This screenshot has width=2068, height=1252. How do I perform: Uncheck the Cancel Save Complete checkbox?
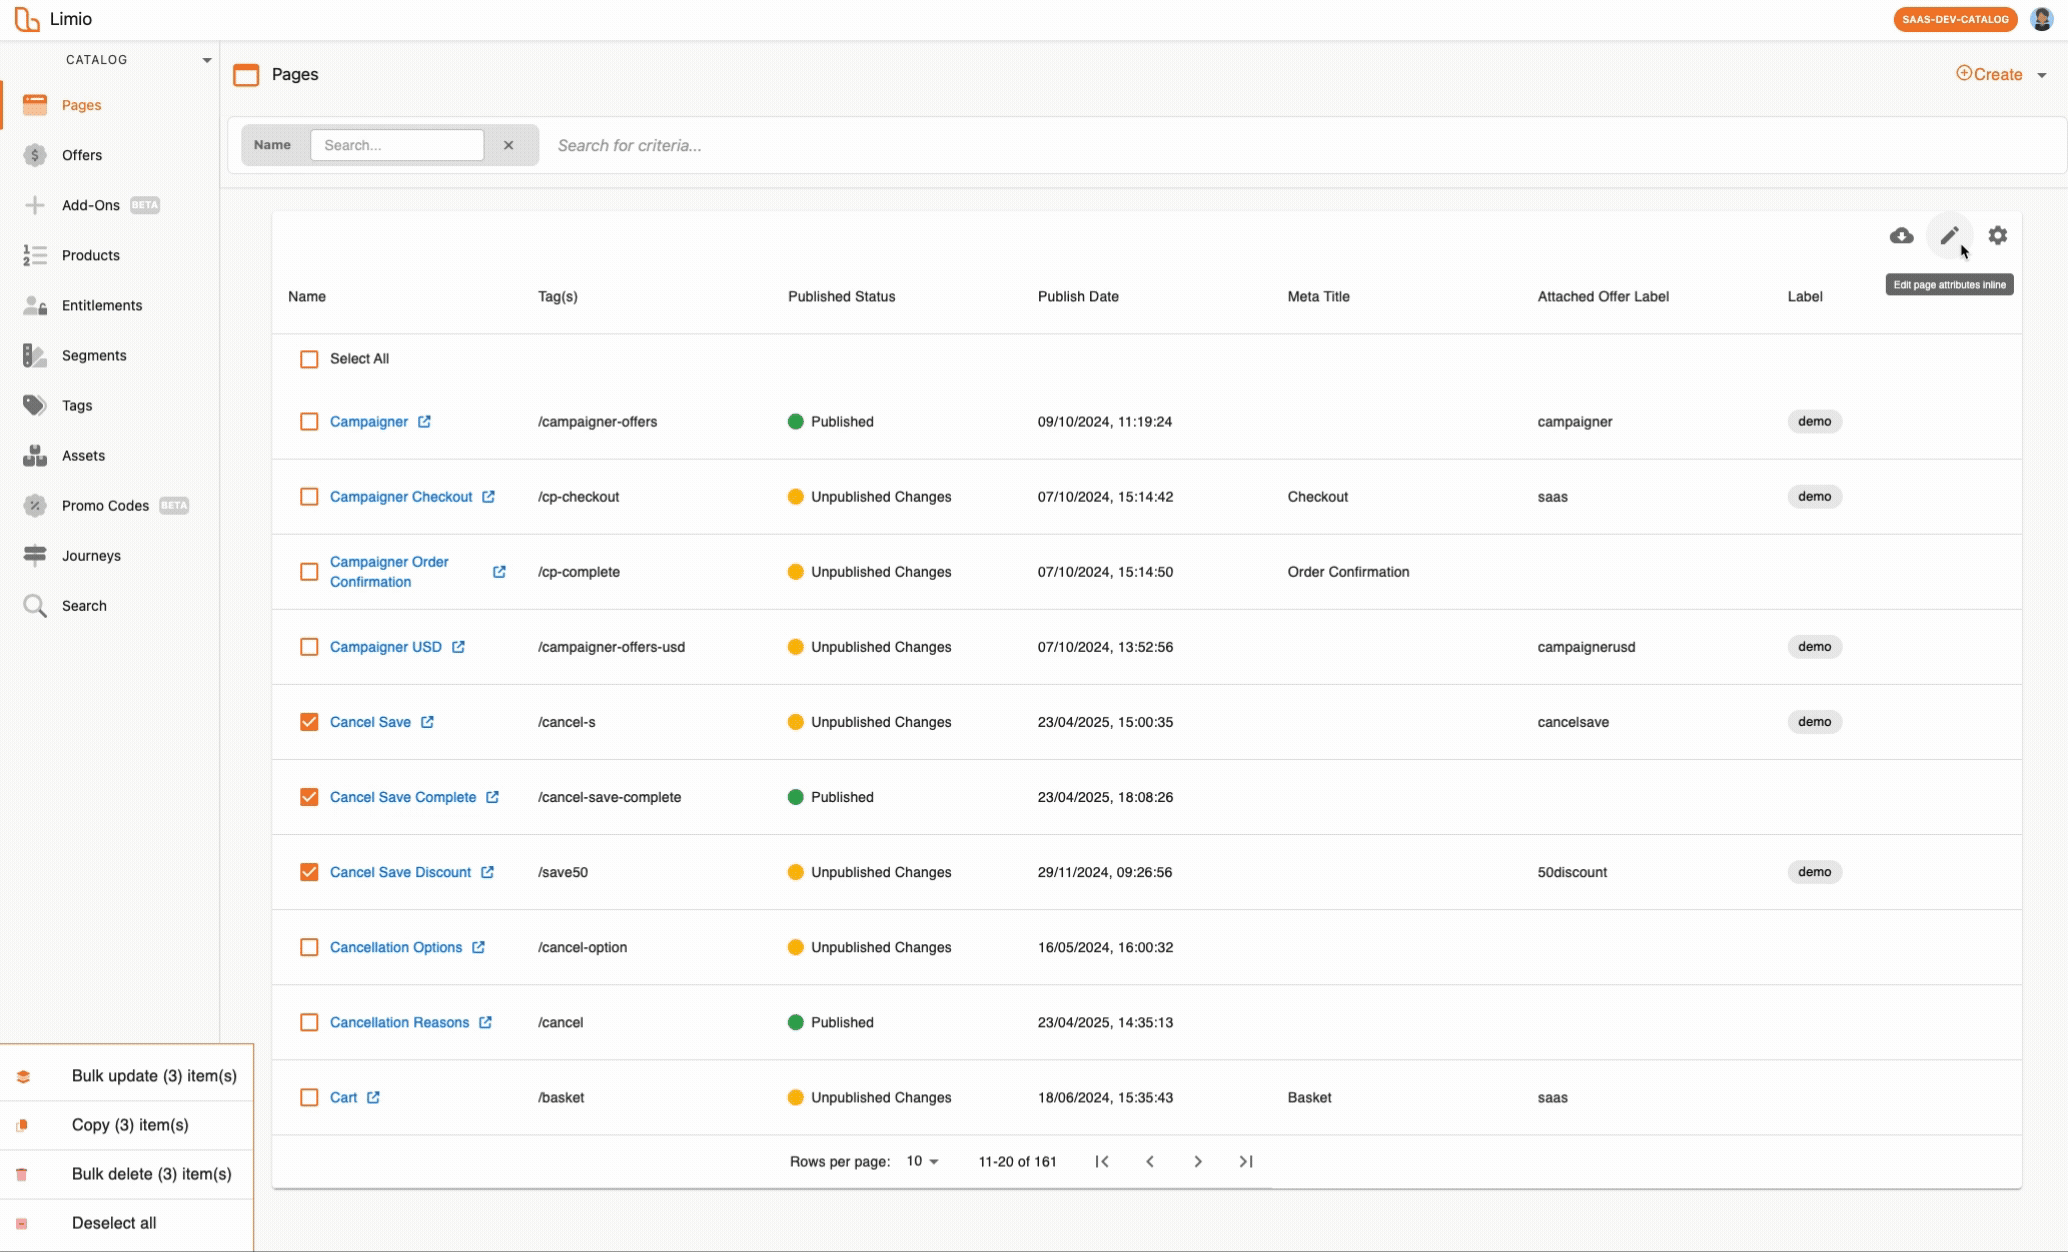[x=309, y=797]
